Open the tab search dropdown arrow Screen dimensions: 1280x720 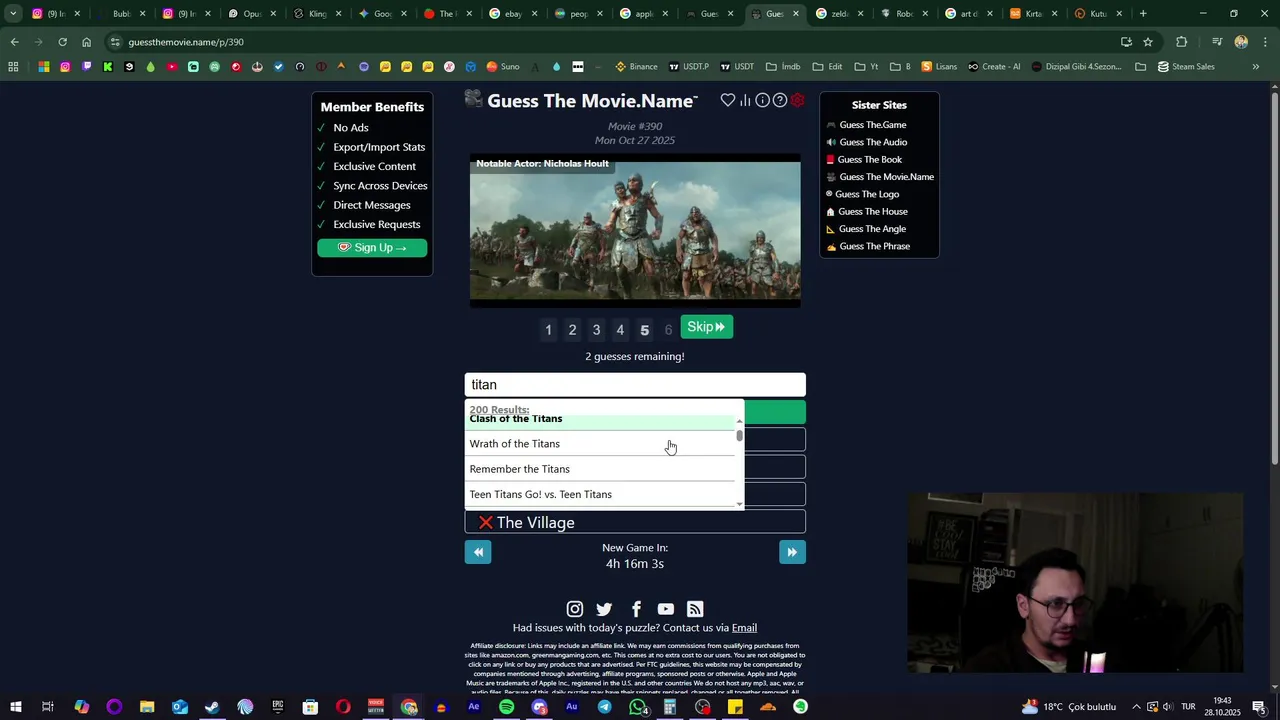[13, 14]
